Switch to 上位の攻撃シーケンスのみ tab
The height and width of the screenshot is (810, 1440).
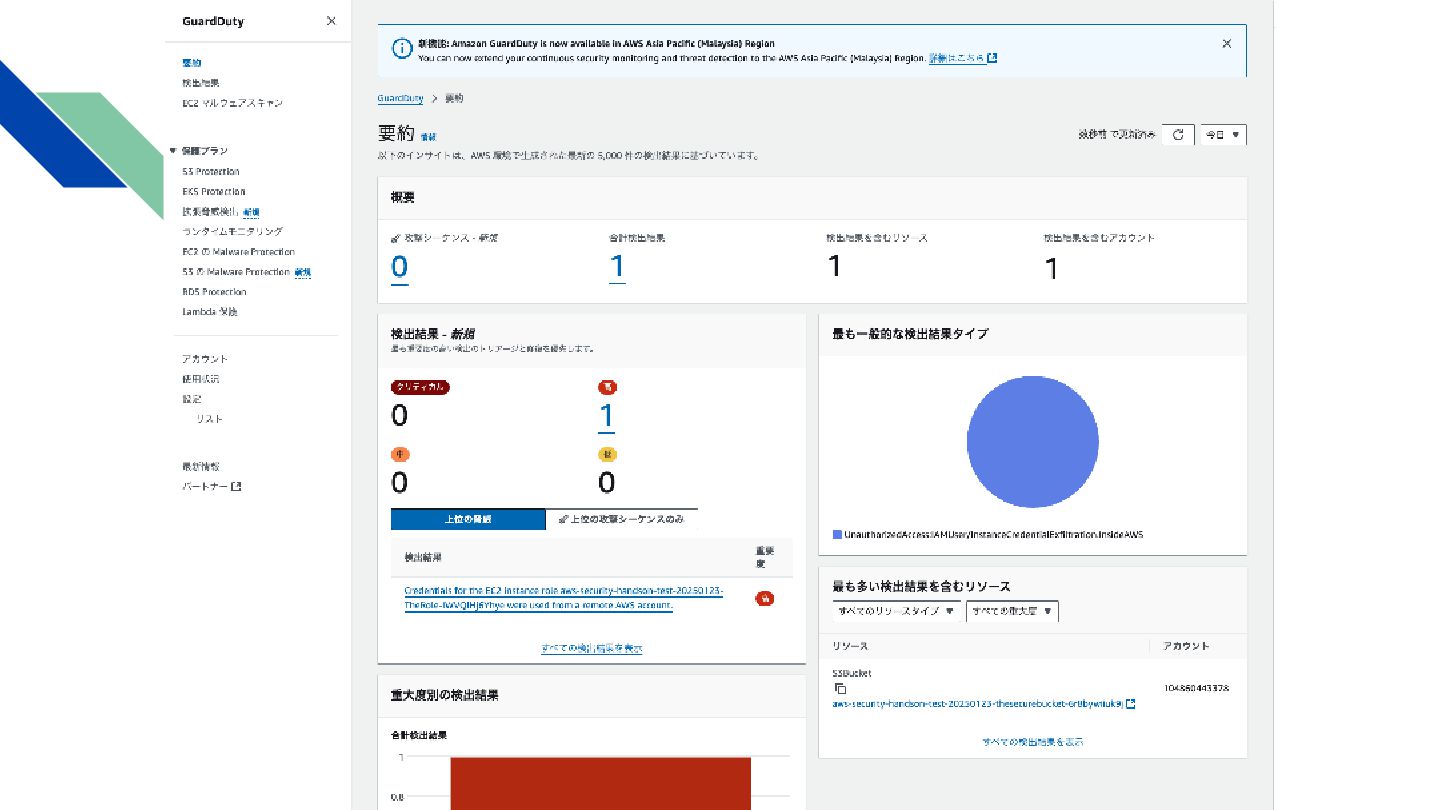click(x=622, y=519)
